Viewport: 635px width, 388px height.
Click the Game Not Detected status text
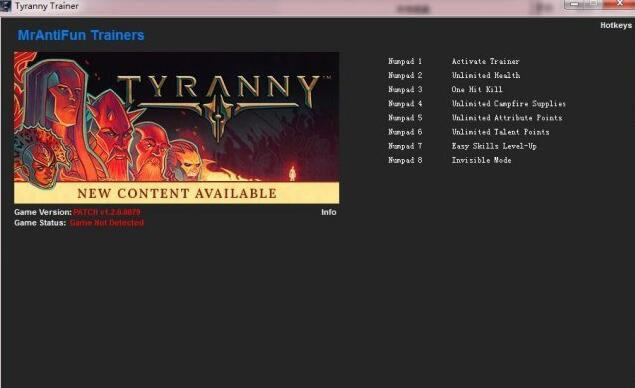tap(107, 223)
